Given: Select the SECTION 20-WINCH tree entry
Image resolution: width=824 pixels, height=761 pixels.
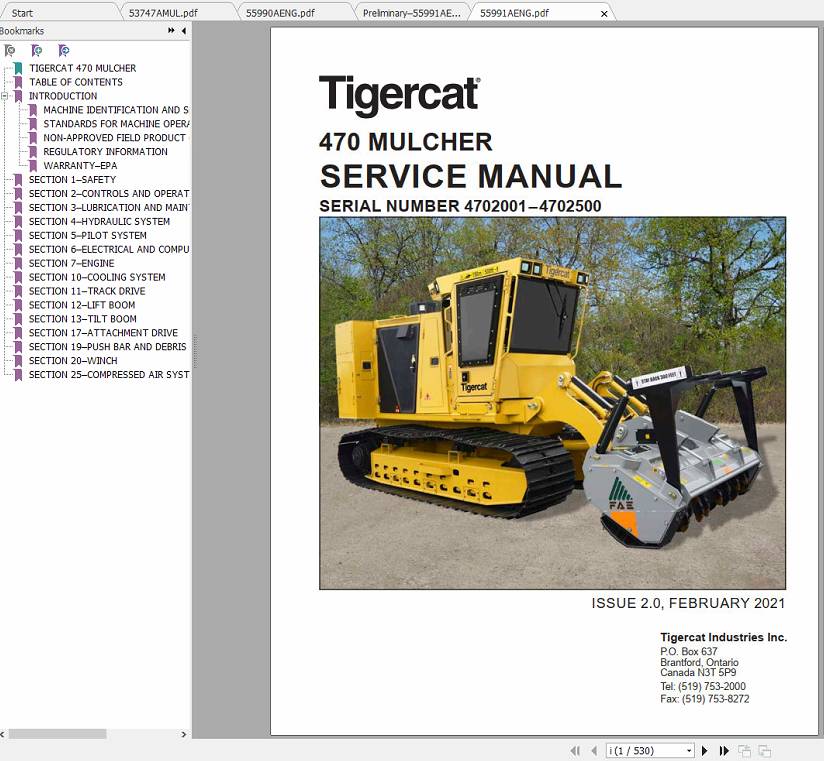Looking at the screenshot, I should tap(72, 360).
